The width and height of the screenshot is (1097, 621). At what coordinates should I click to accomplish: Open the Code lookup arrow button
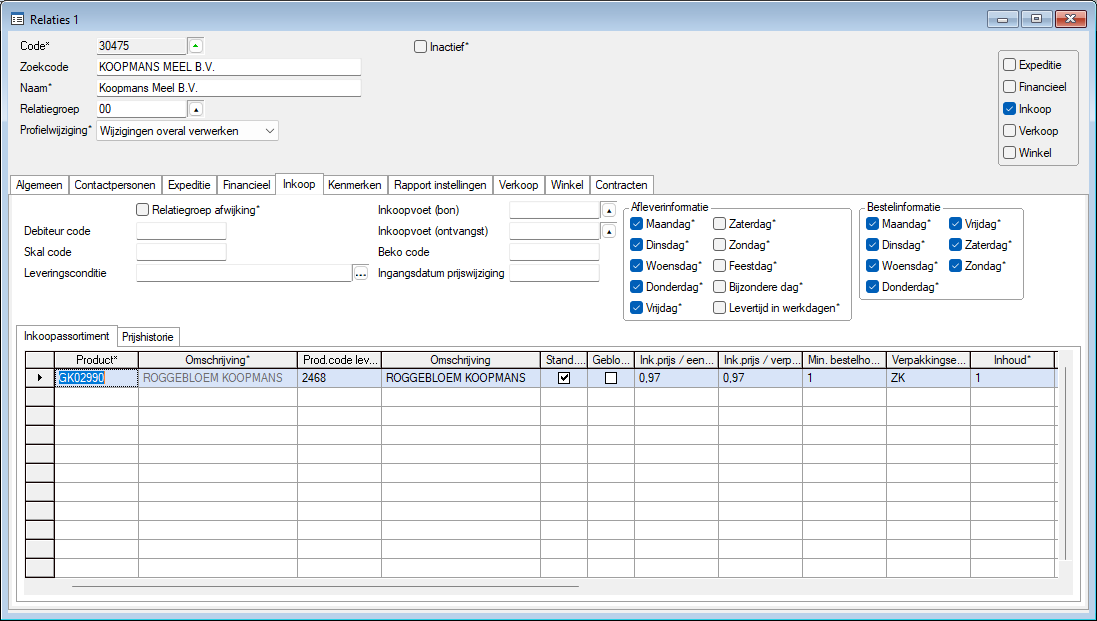(196, 46)
